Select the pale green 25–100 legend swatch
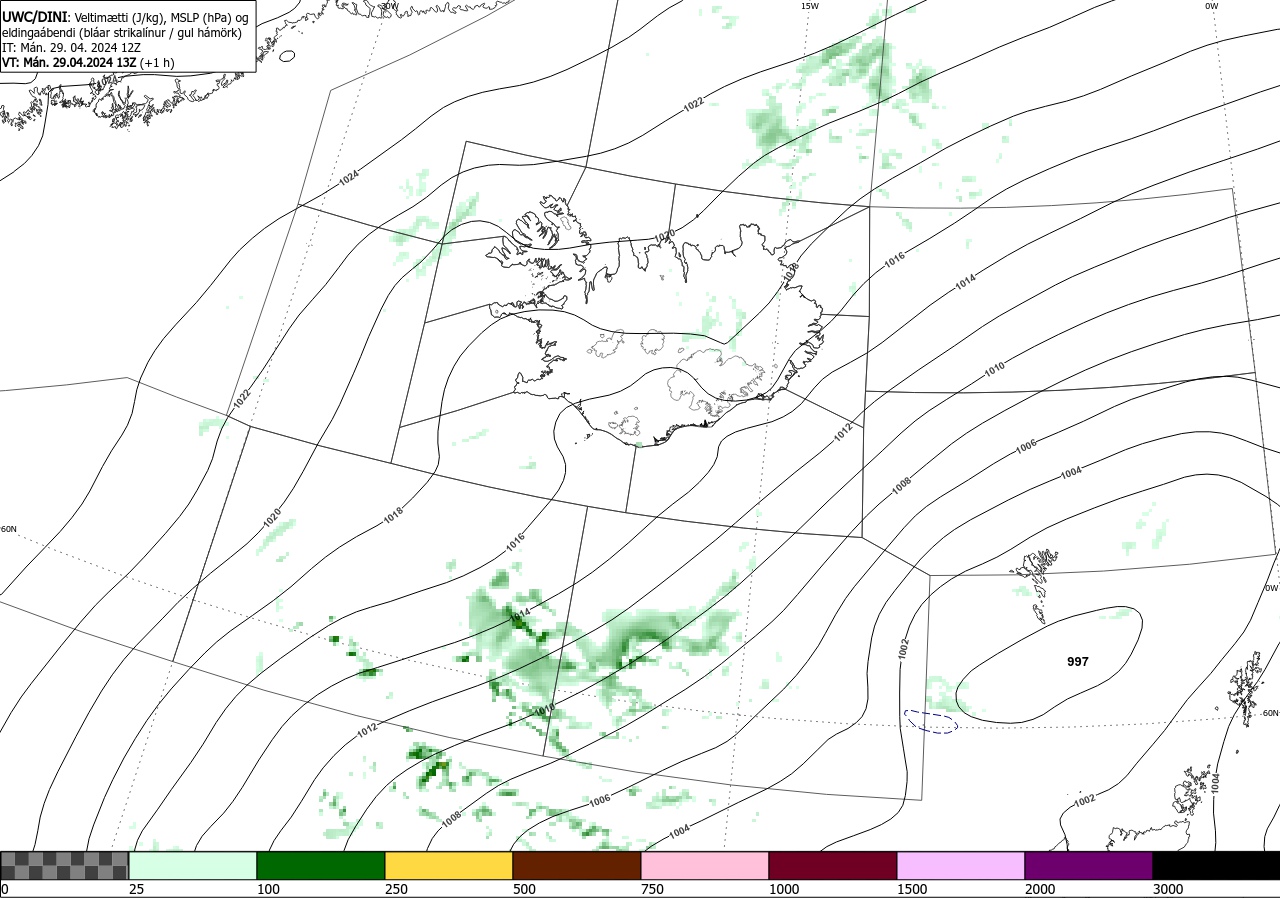This screenshot has width=1280, height=898. click(193, 865)
